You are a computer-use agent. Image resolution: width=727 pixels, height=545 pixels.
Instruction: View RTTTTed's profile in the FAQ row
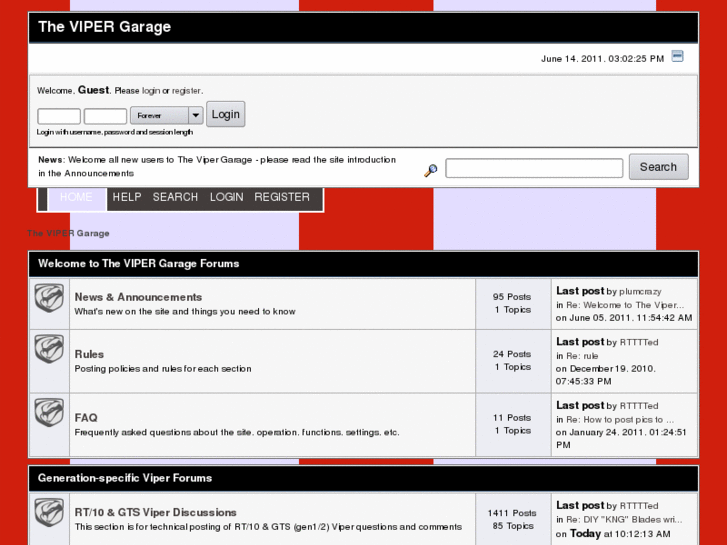coord(639,406)
